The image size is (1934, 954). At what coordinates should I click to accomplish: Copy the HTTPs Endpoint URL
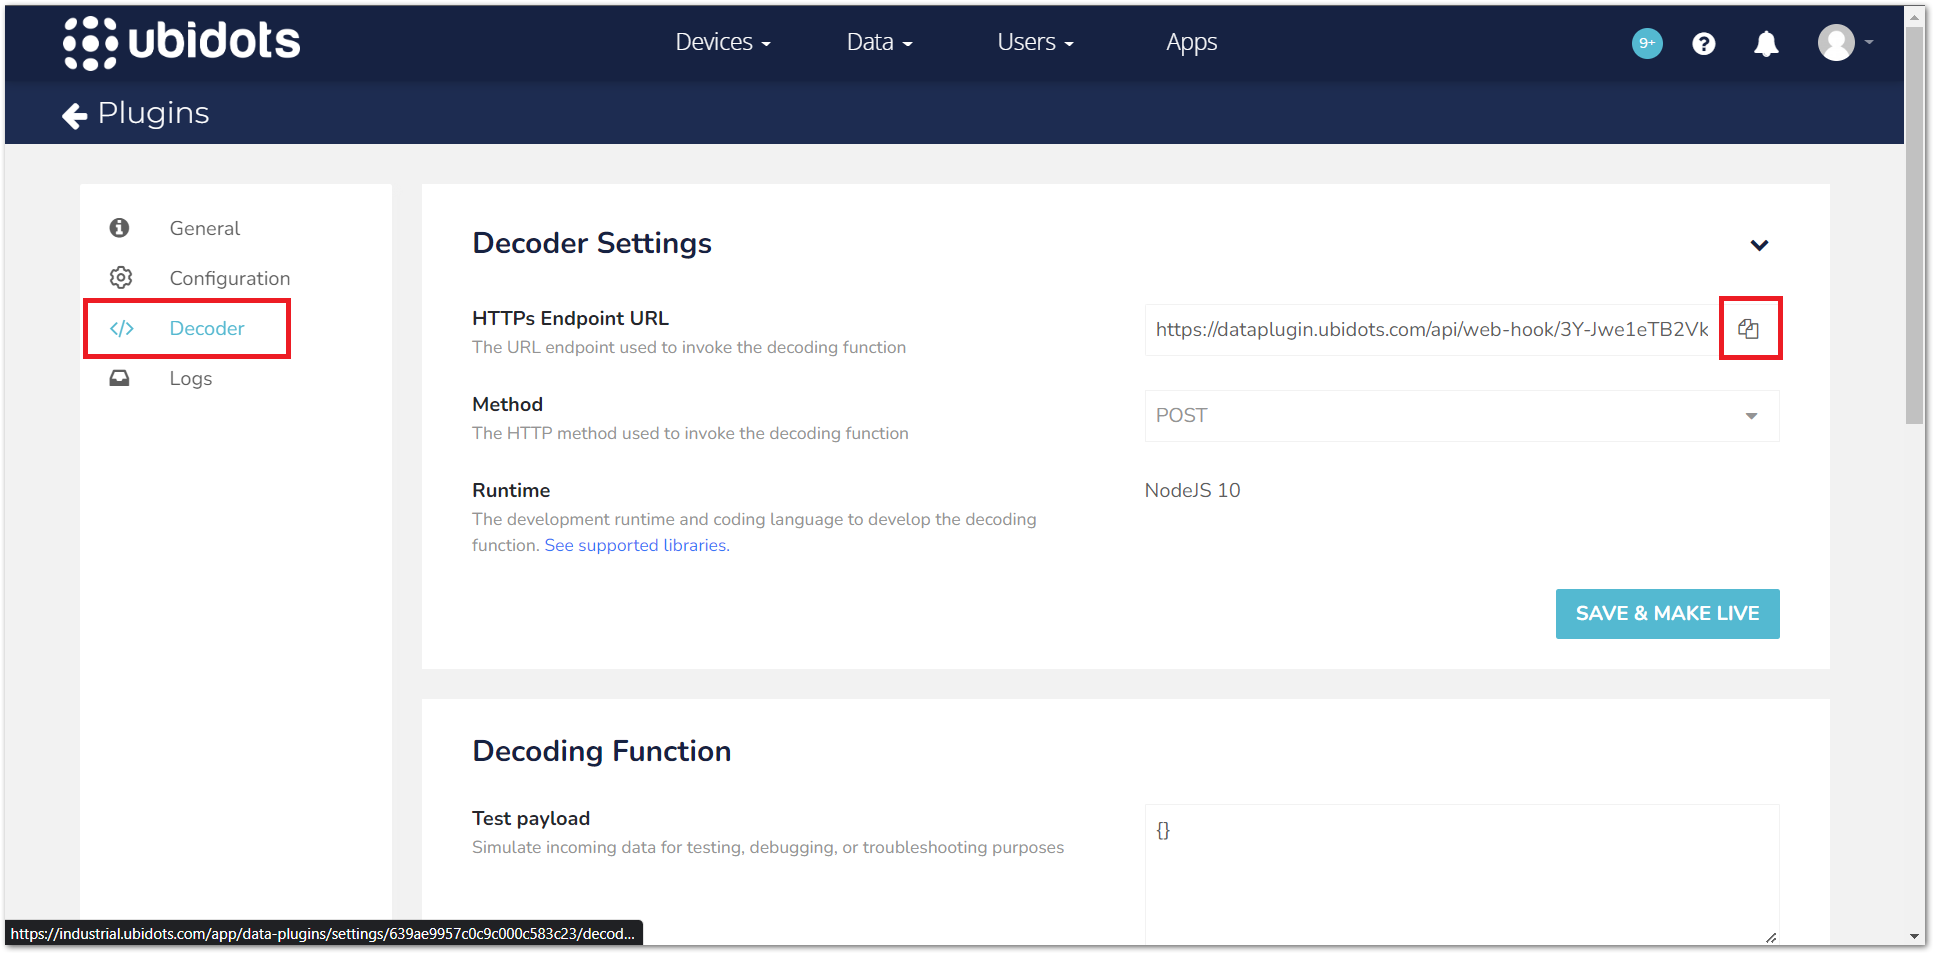pyautogui.click(x=1748, y=329)
